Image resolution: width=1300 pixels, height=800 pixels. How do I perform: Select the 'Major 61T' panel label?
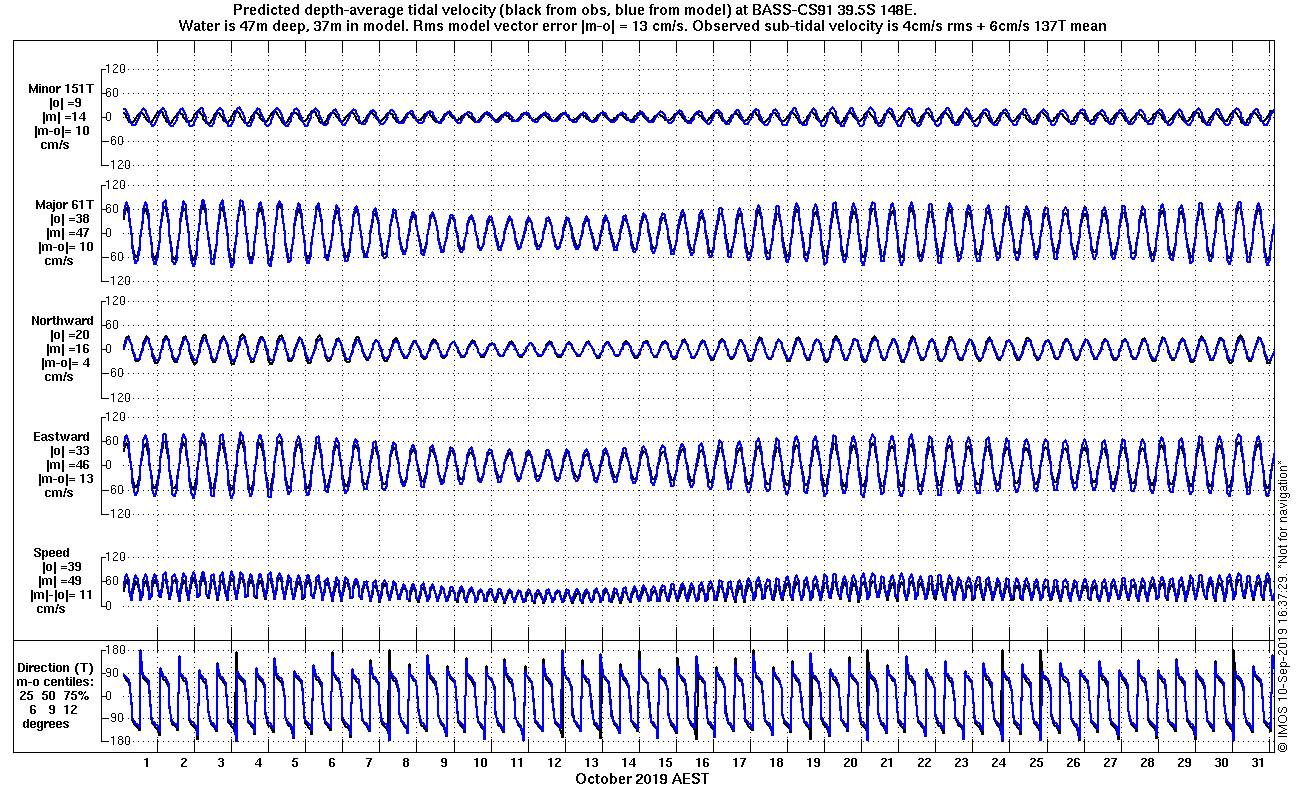pos(64,205)
